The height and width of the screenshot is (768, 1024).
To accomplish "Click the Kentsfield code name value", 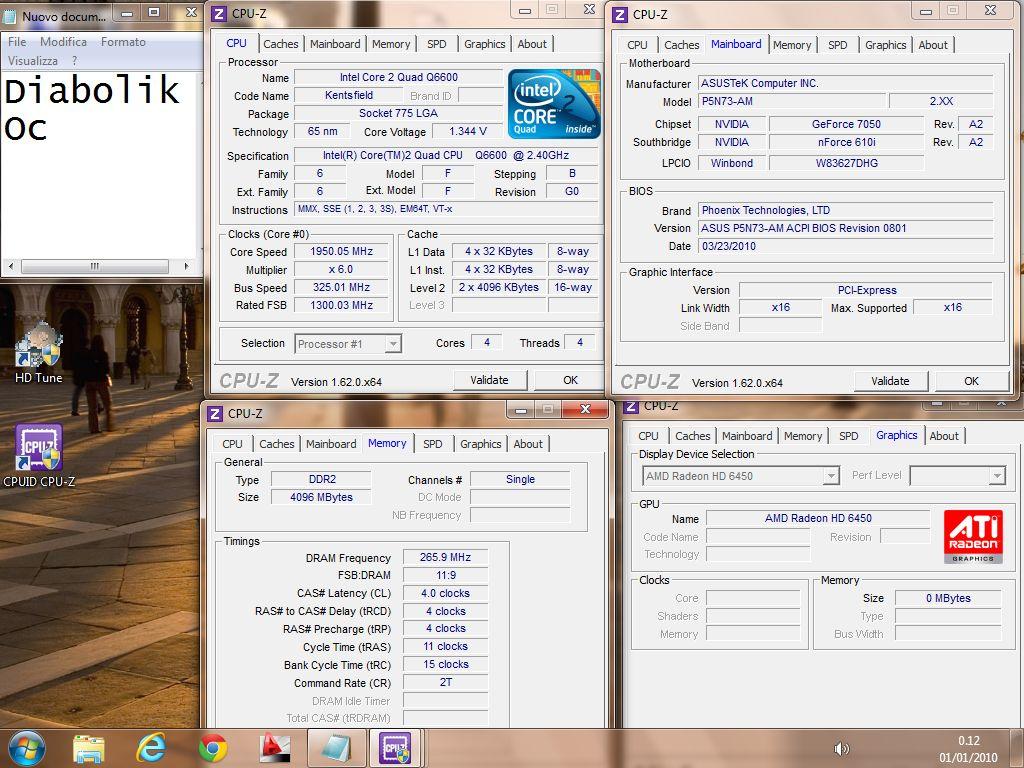I will coord(349,95).
